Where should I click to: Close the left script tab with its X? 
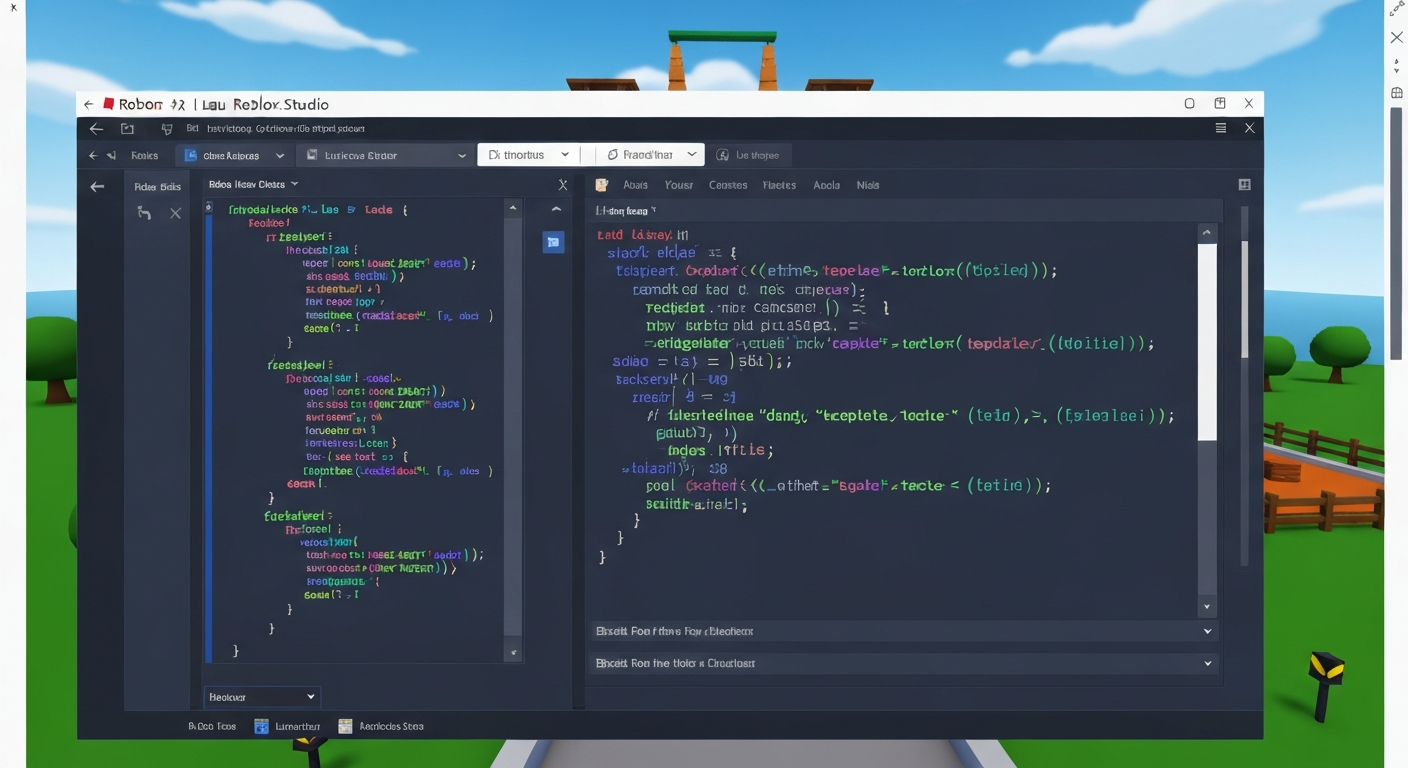[x=563, y=185]
